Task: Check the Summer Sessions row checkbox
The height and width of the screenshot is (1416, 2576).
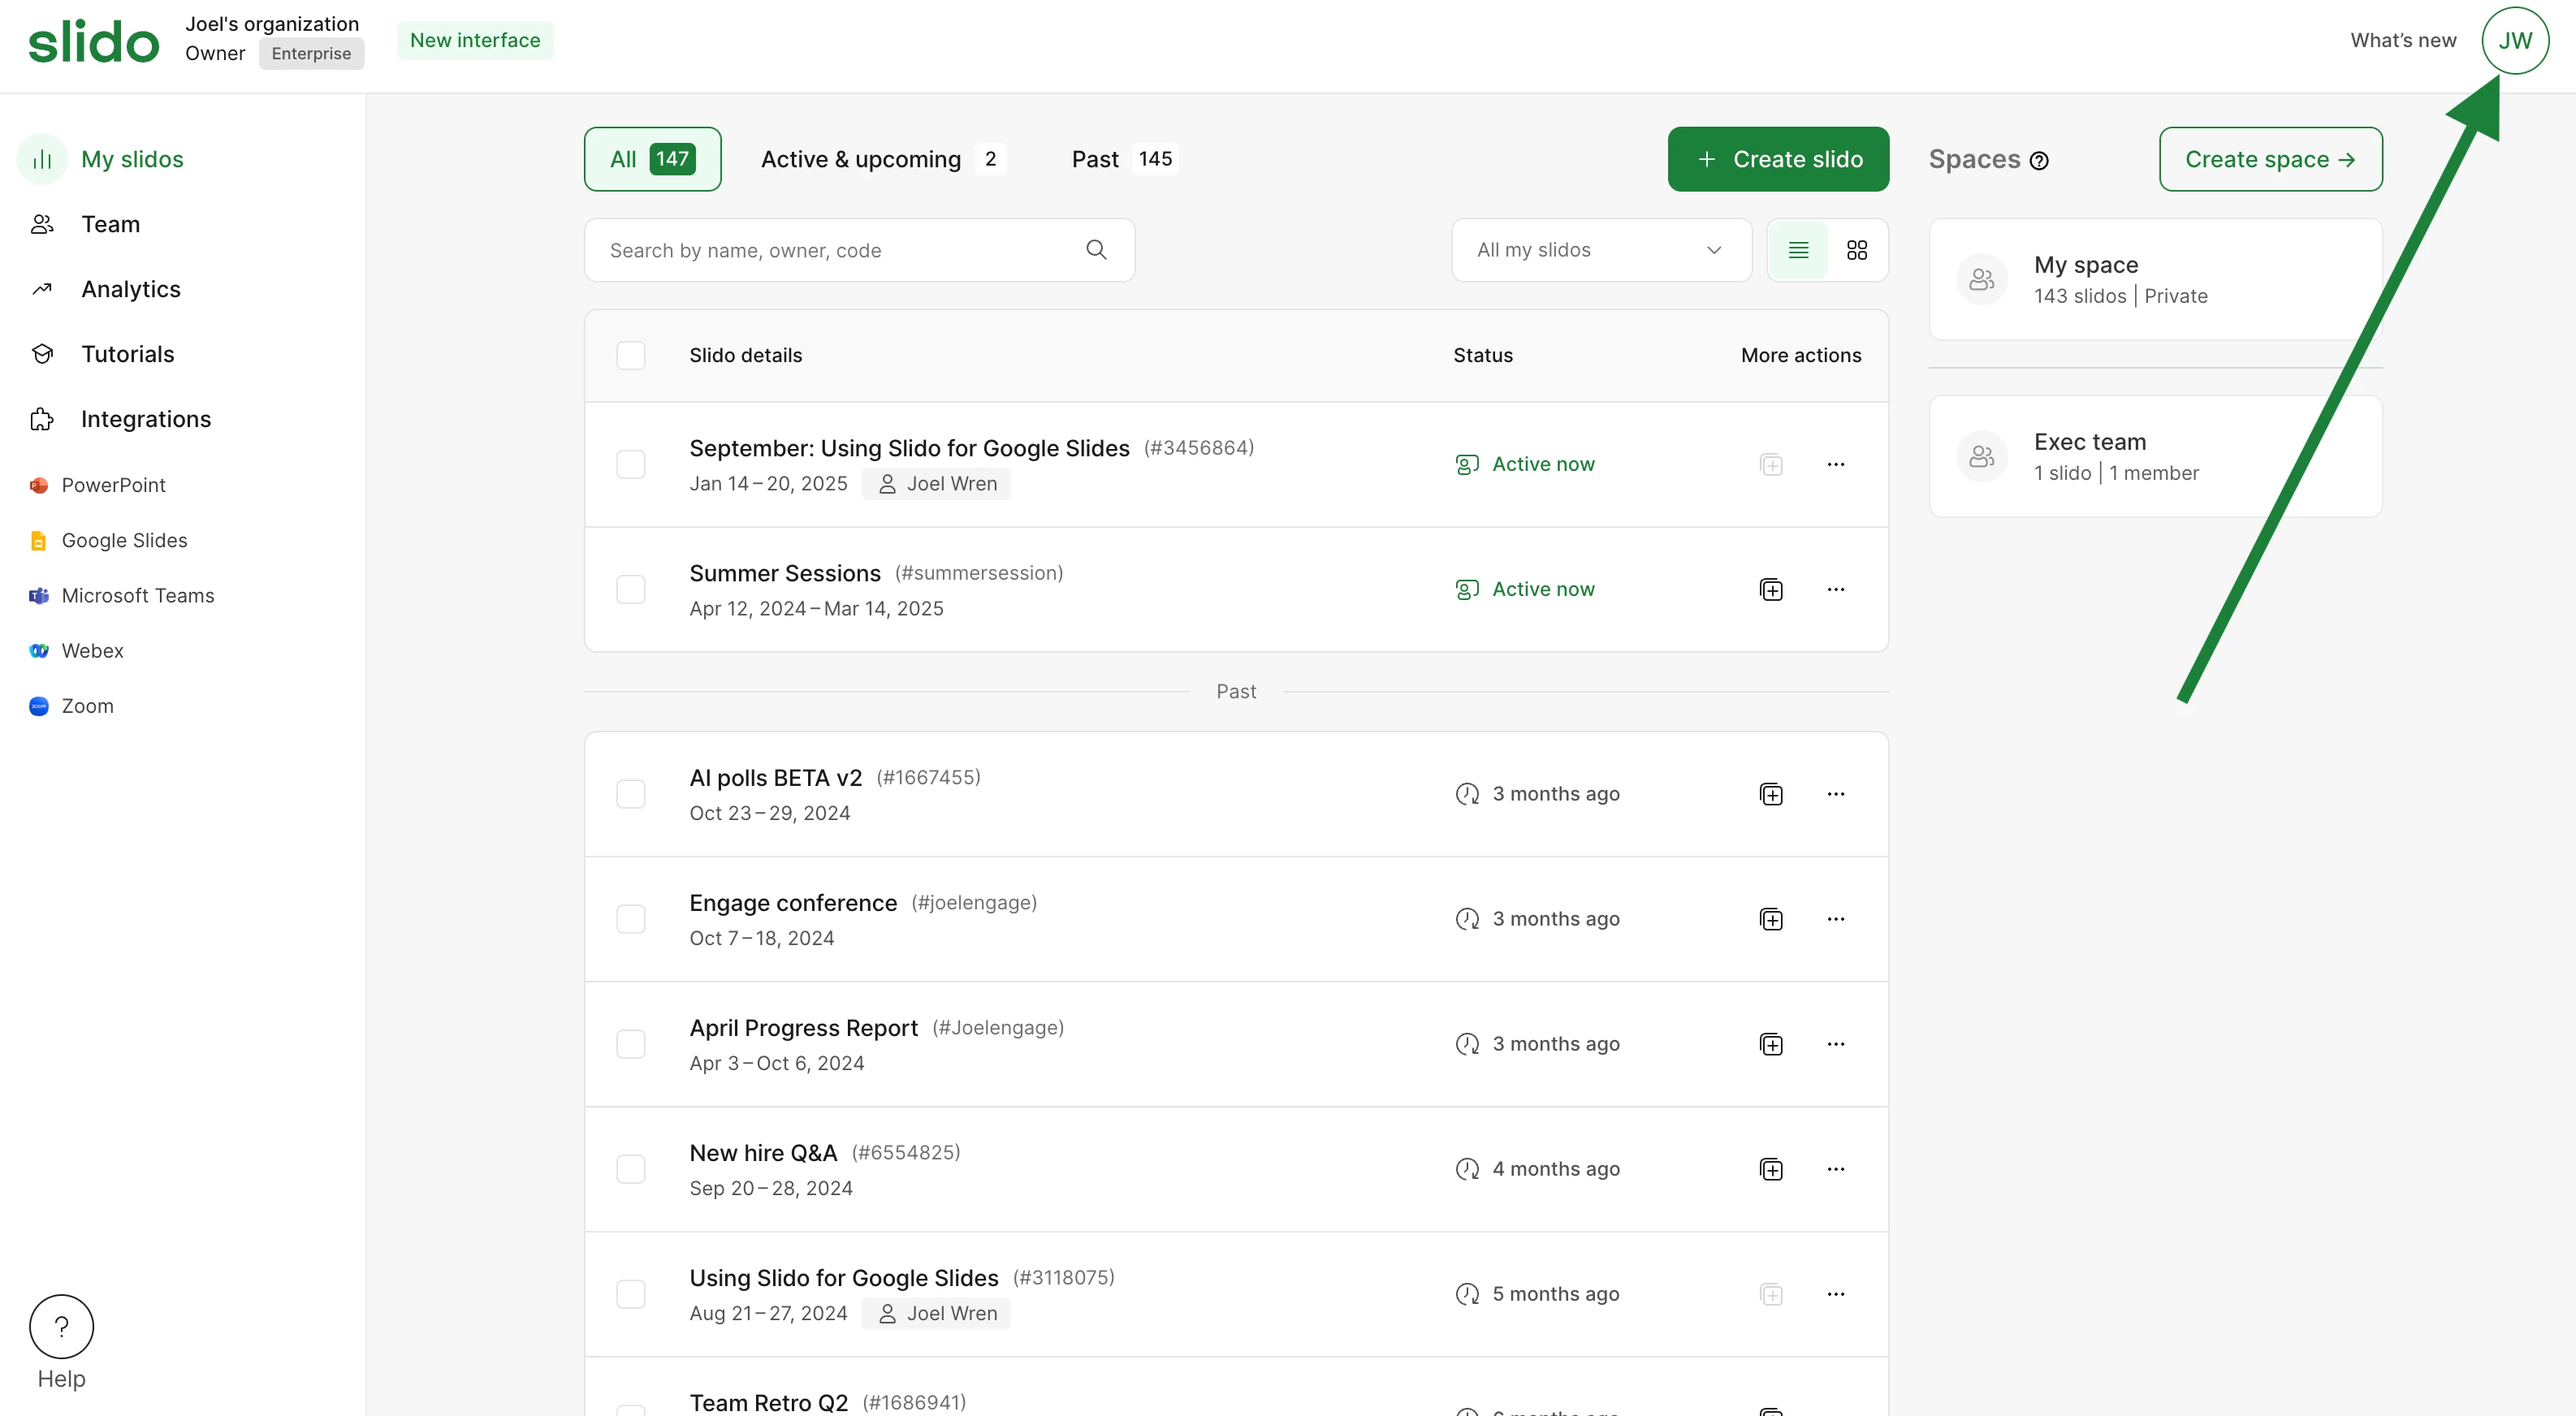Action: click(x=631, y=590)
